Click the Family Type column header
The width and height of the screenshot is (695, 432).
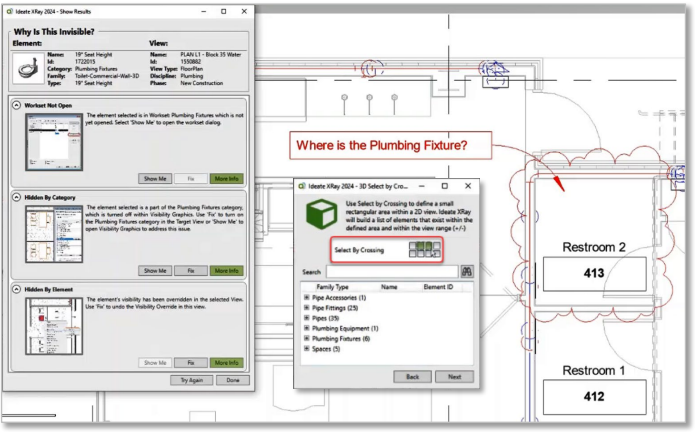coord(332,287)
